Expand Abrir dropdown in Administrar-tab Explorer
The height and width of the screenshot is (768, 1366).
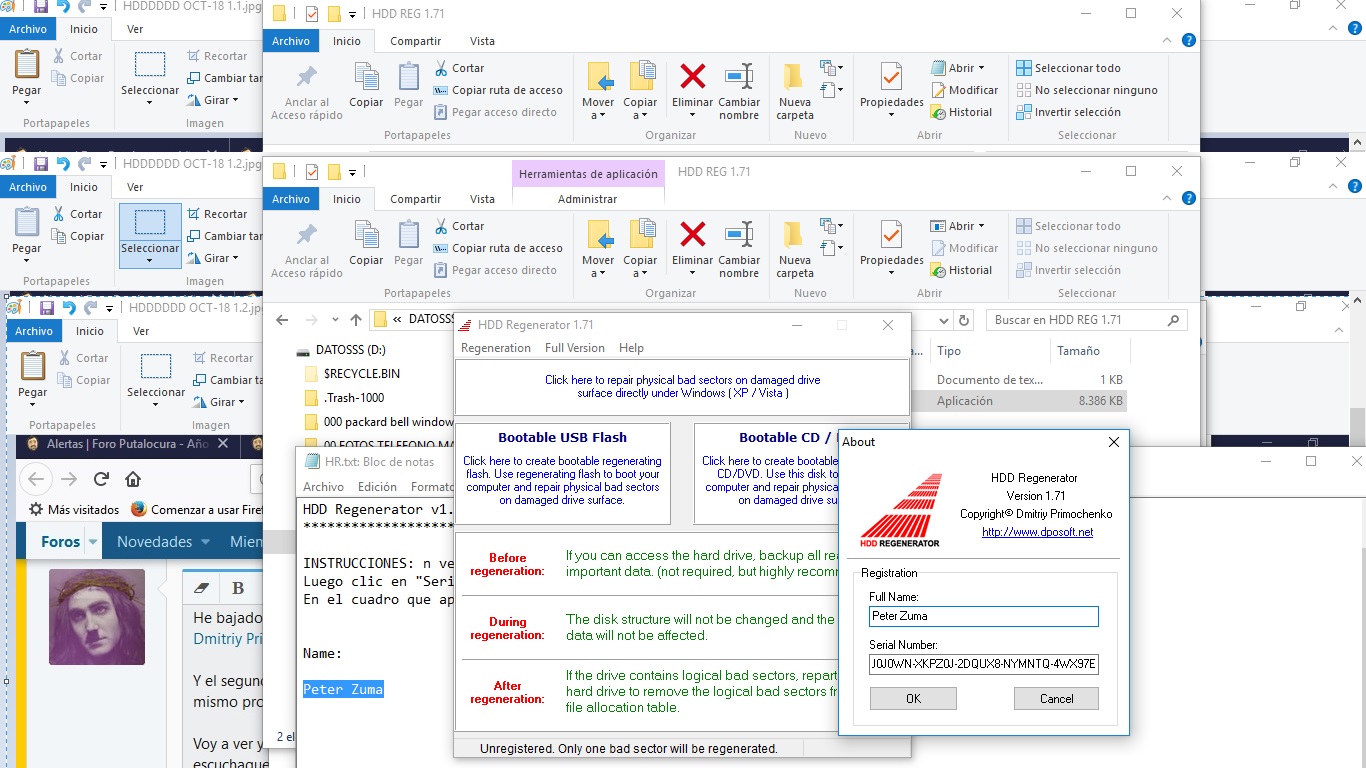[x=981, y=226]
